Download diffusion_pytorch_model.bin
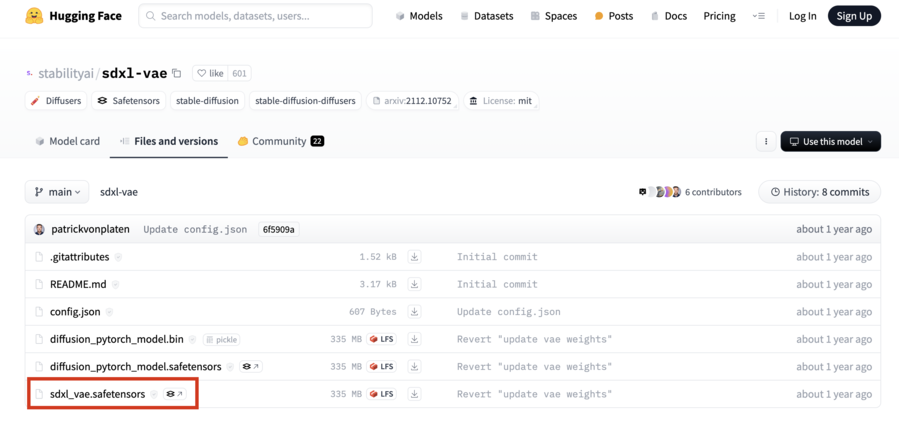 click(x=414, y=340)
